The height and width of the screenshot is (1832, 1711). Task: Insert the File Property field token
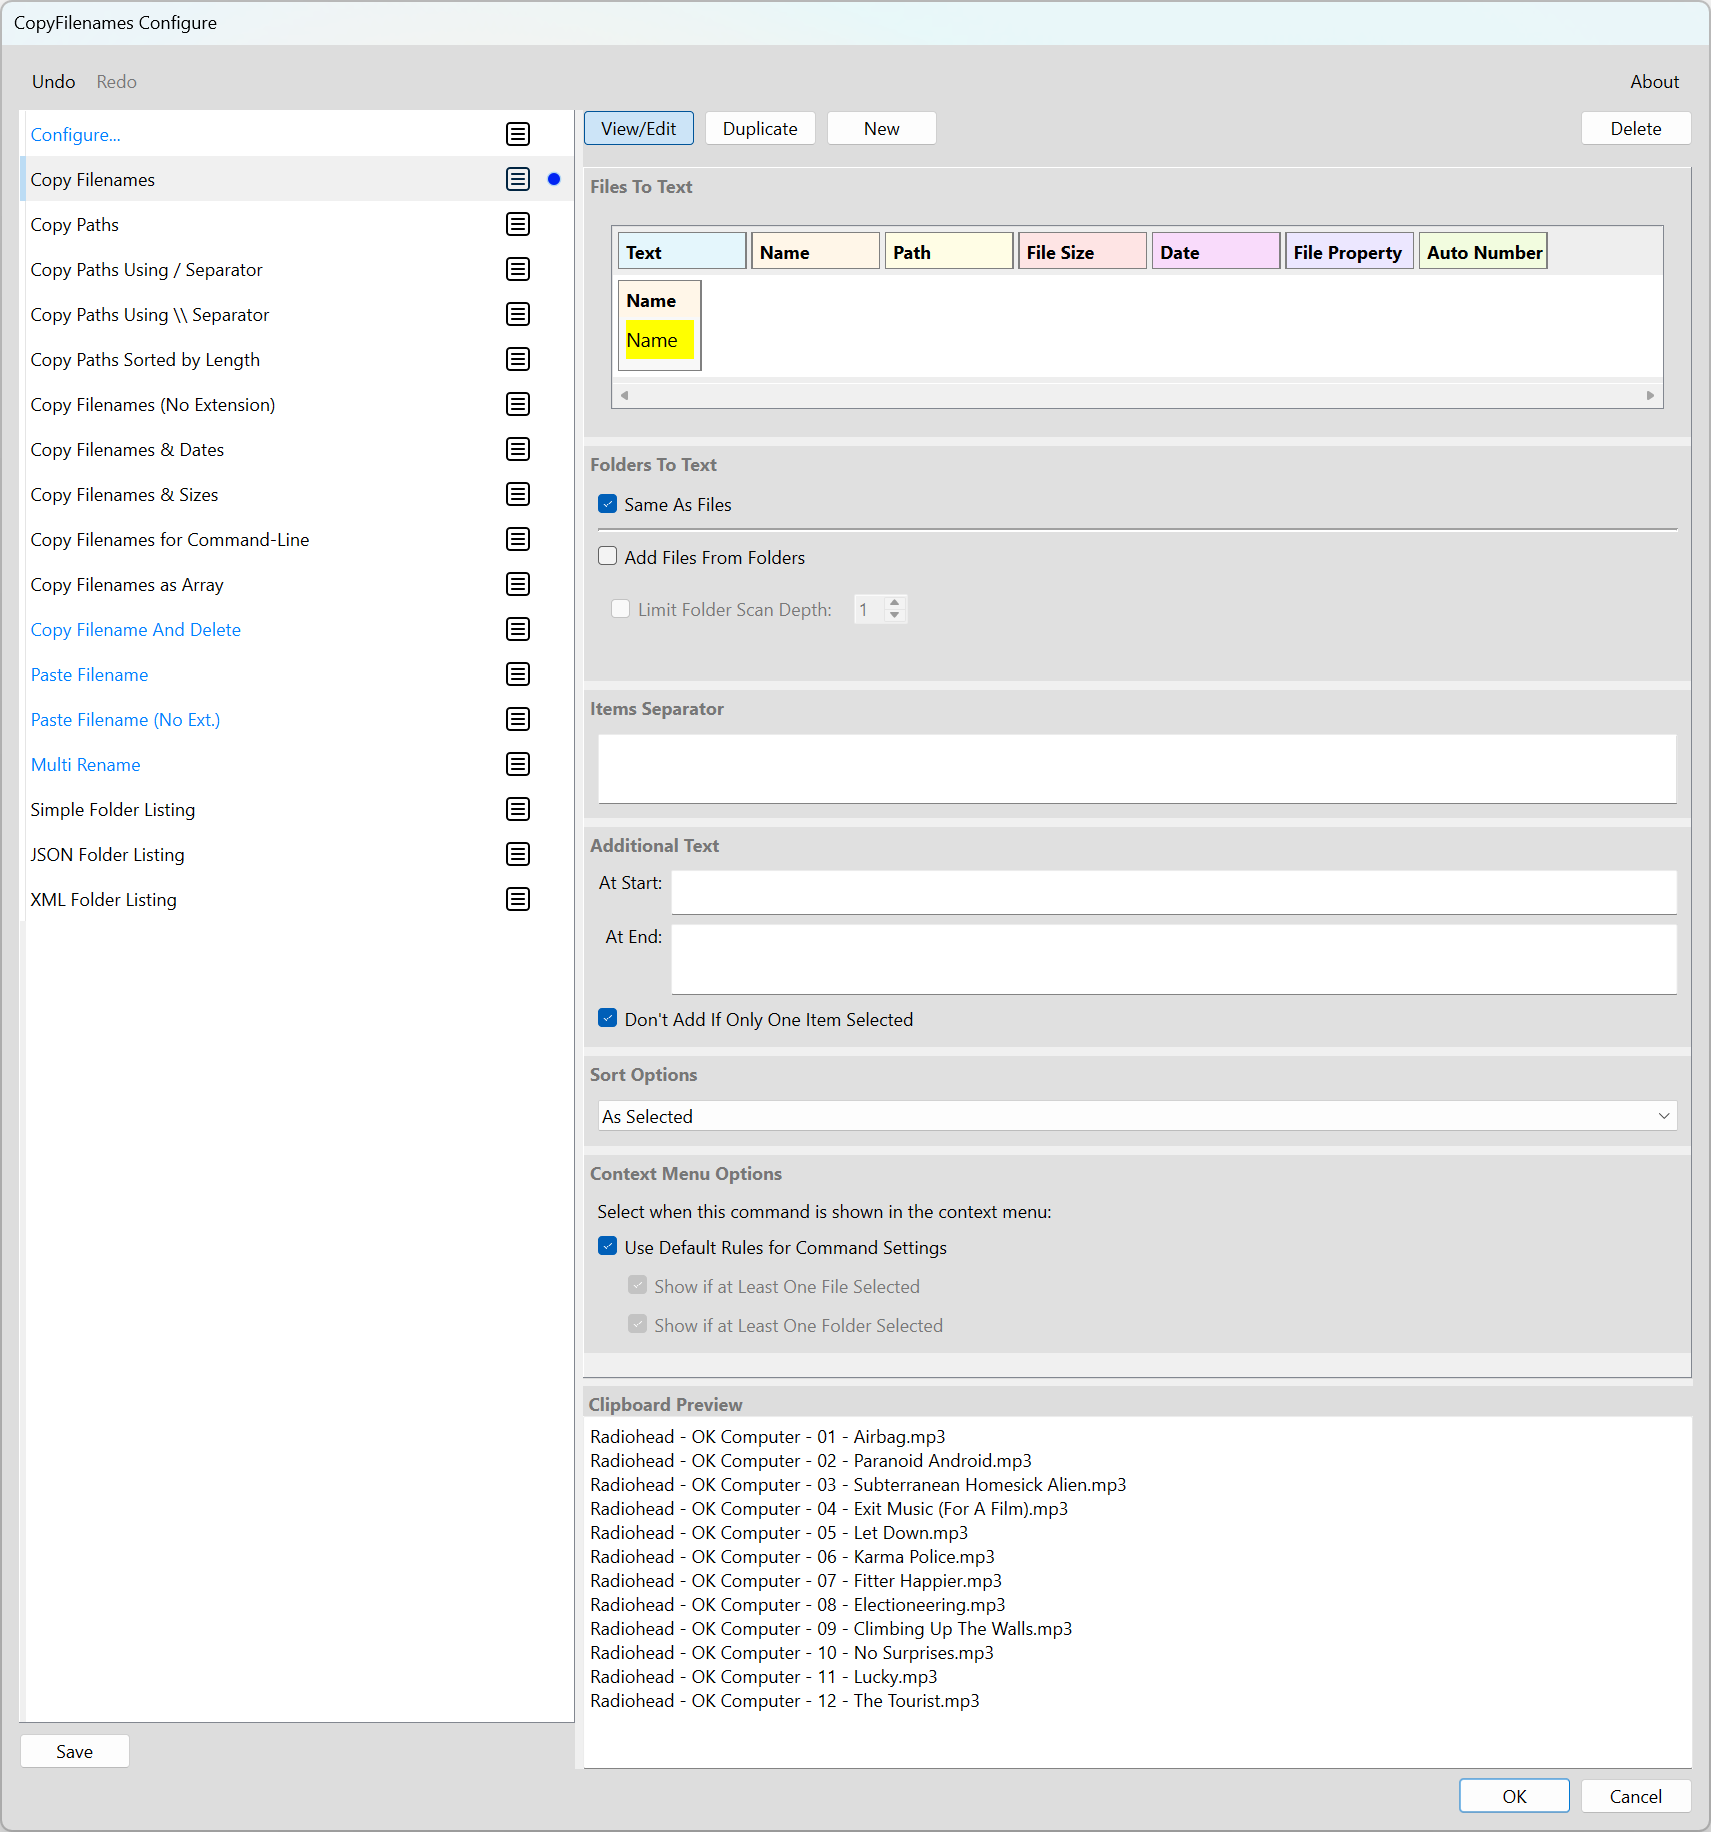click(x=1348, y=251)
